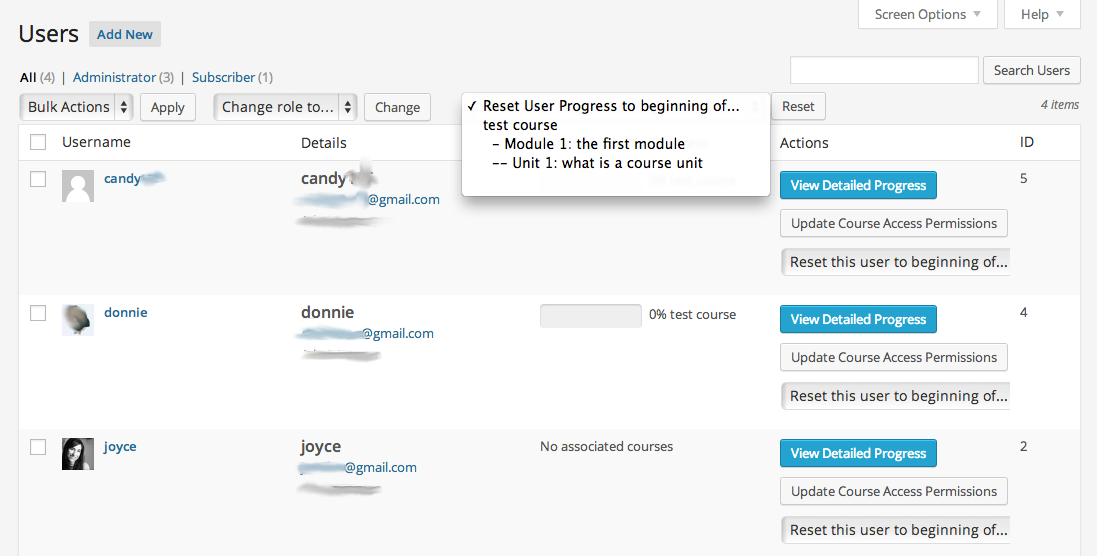Tick the checkbox next to joyce

(x=38, y=447)
